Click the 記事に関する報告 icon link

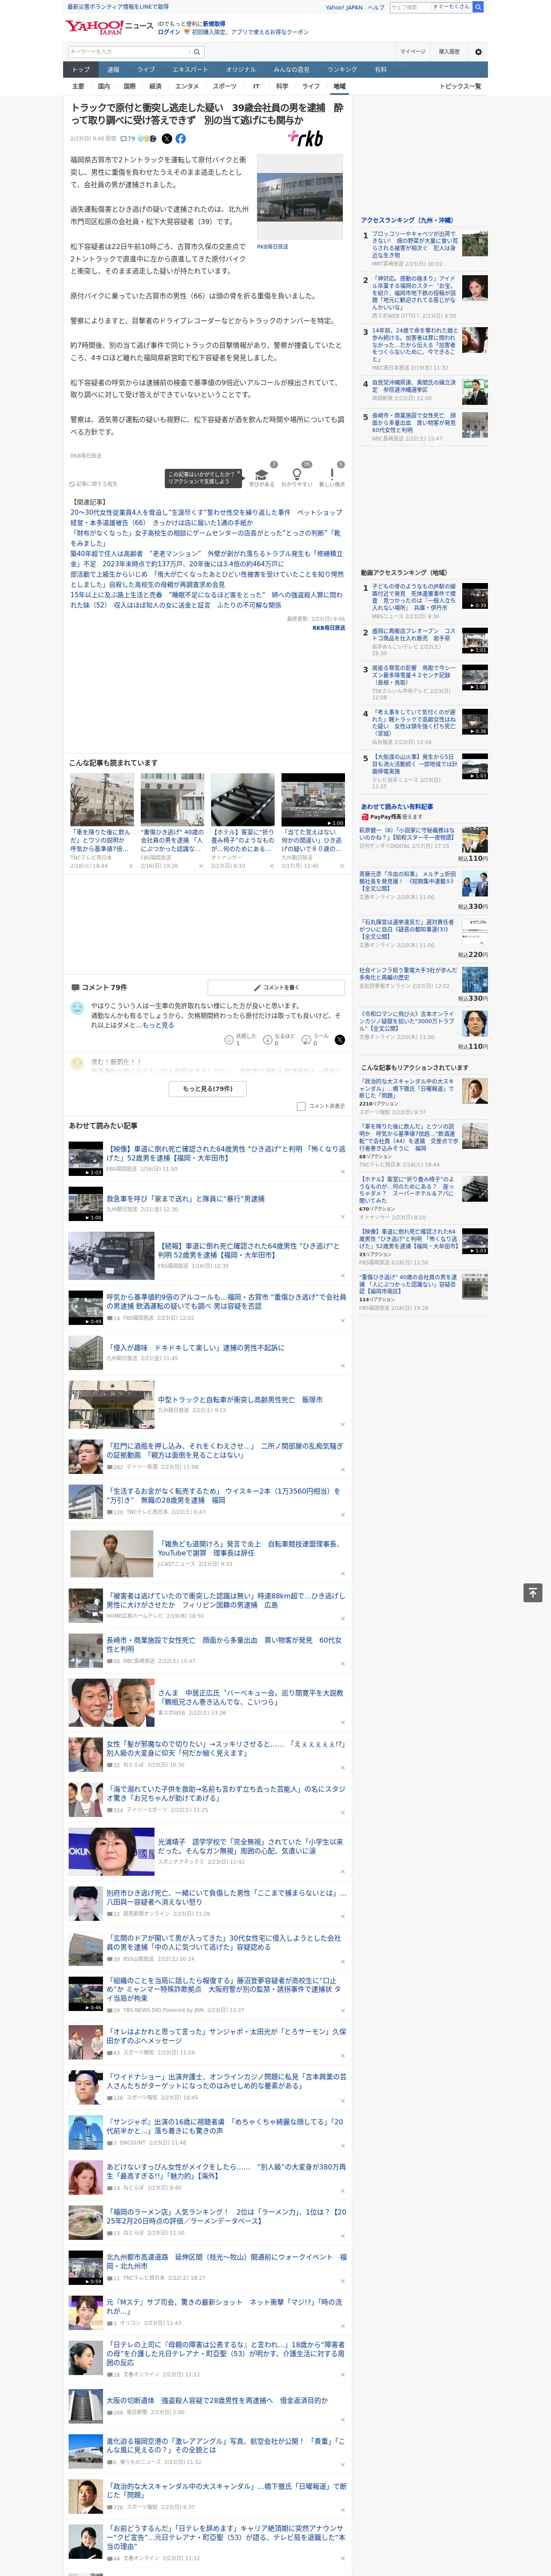pyautogui.click(x=93, y=484)
